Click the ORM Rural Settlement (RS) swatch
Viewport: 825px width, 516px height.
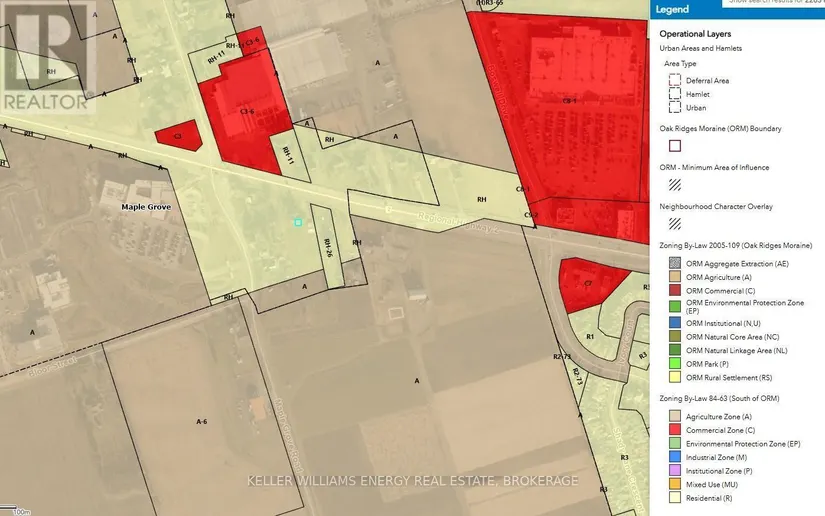coord(675,377)
